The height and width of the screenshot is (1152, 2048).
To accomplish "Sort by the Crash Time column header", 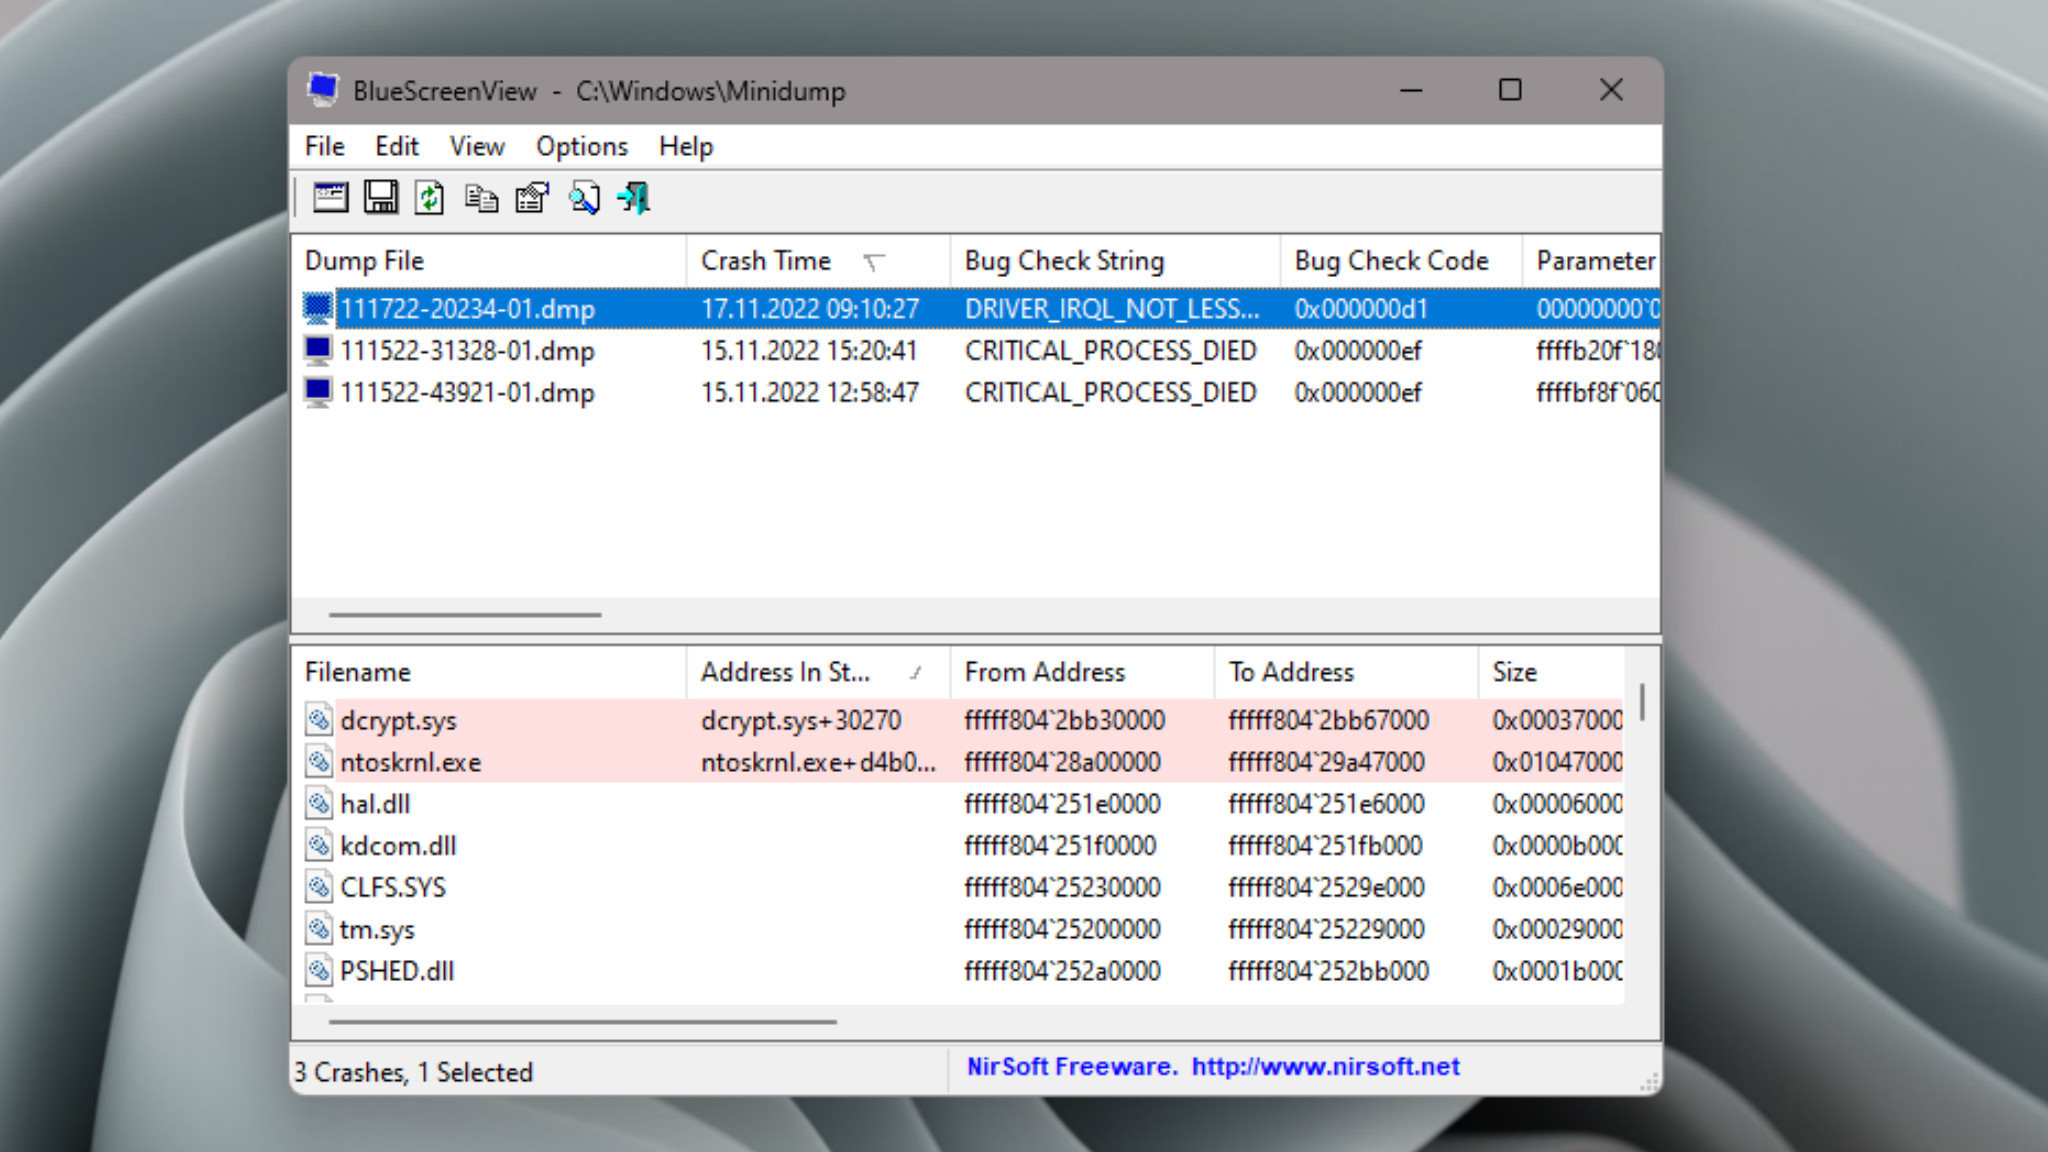I will pyautogui.click(x=766, y=261).
